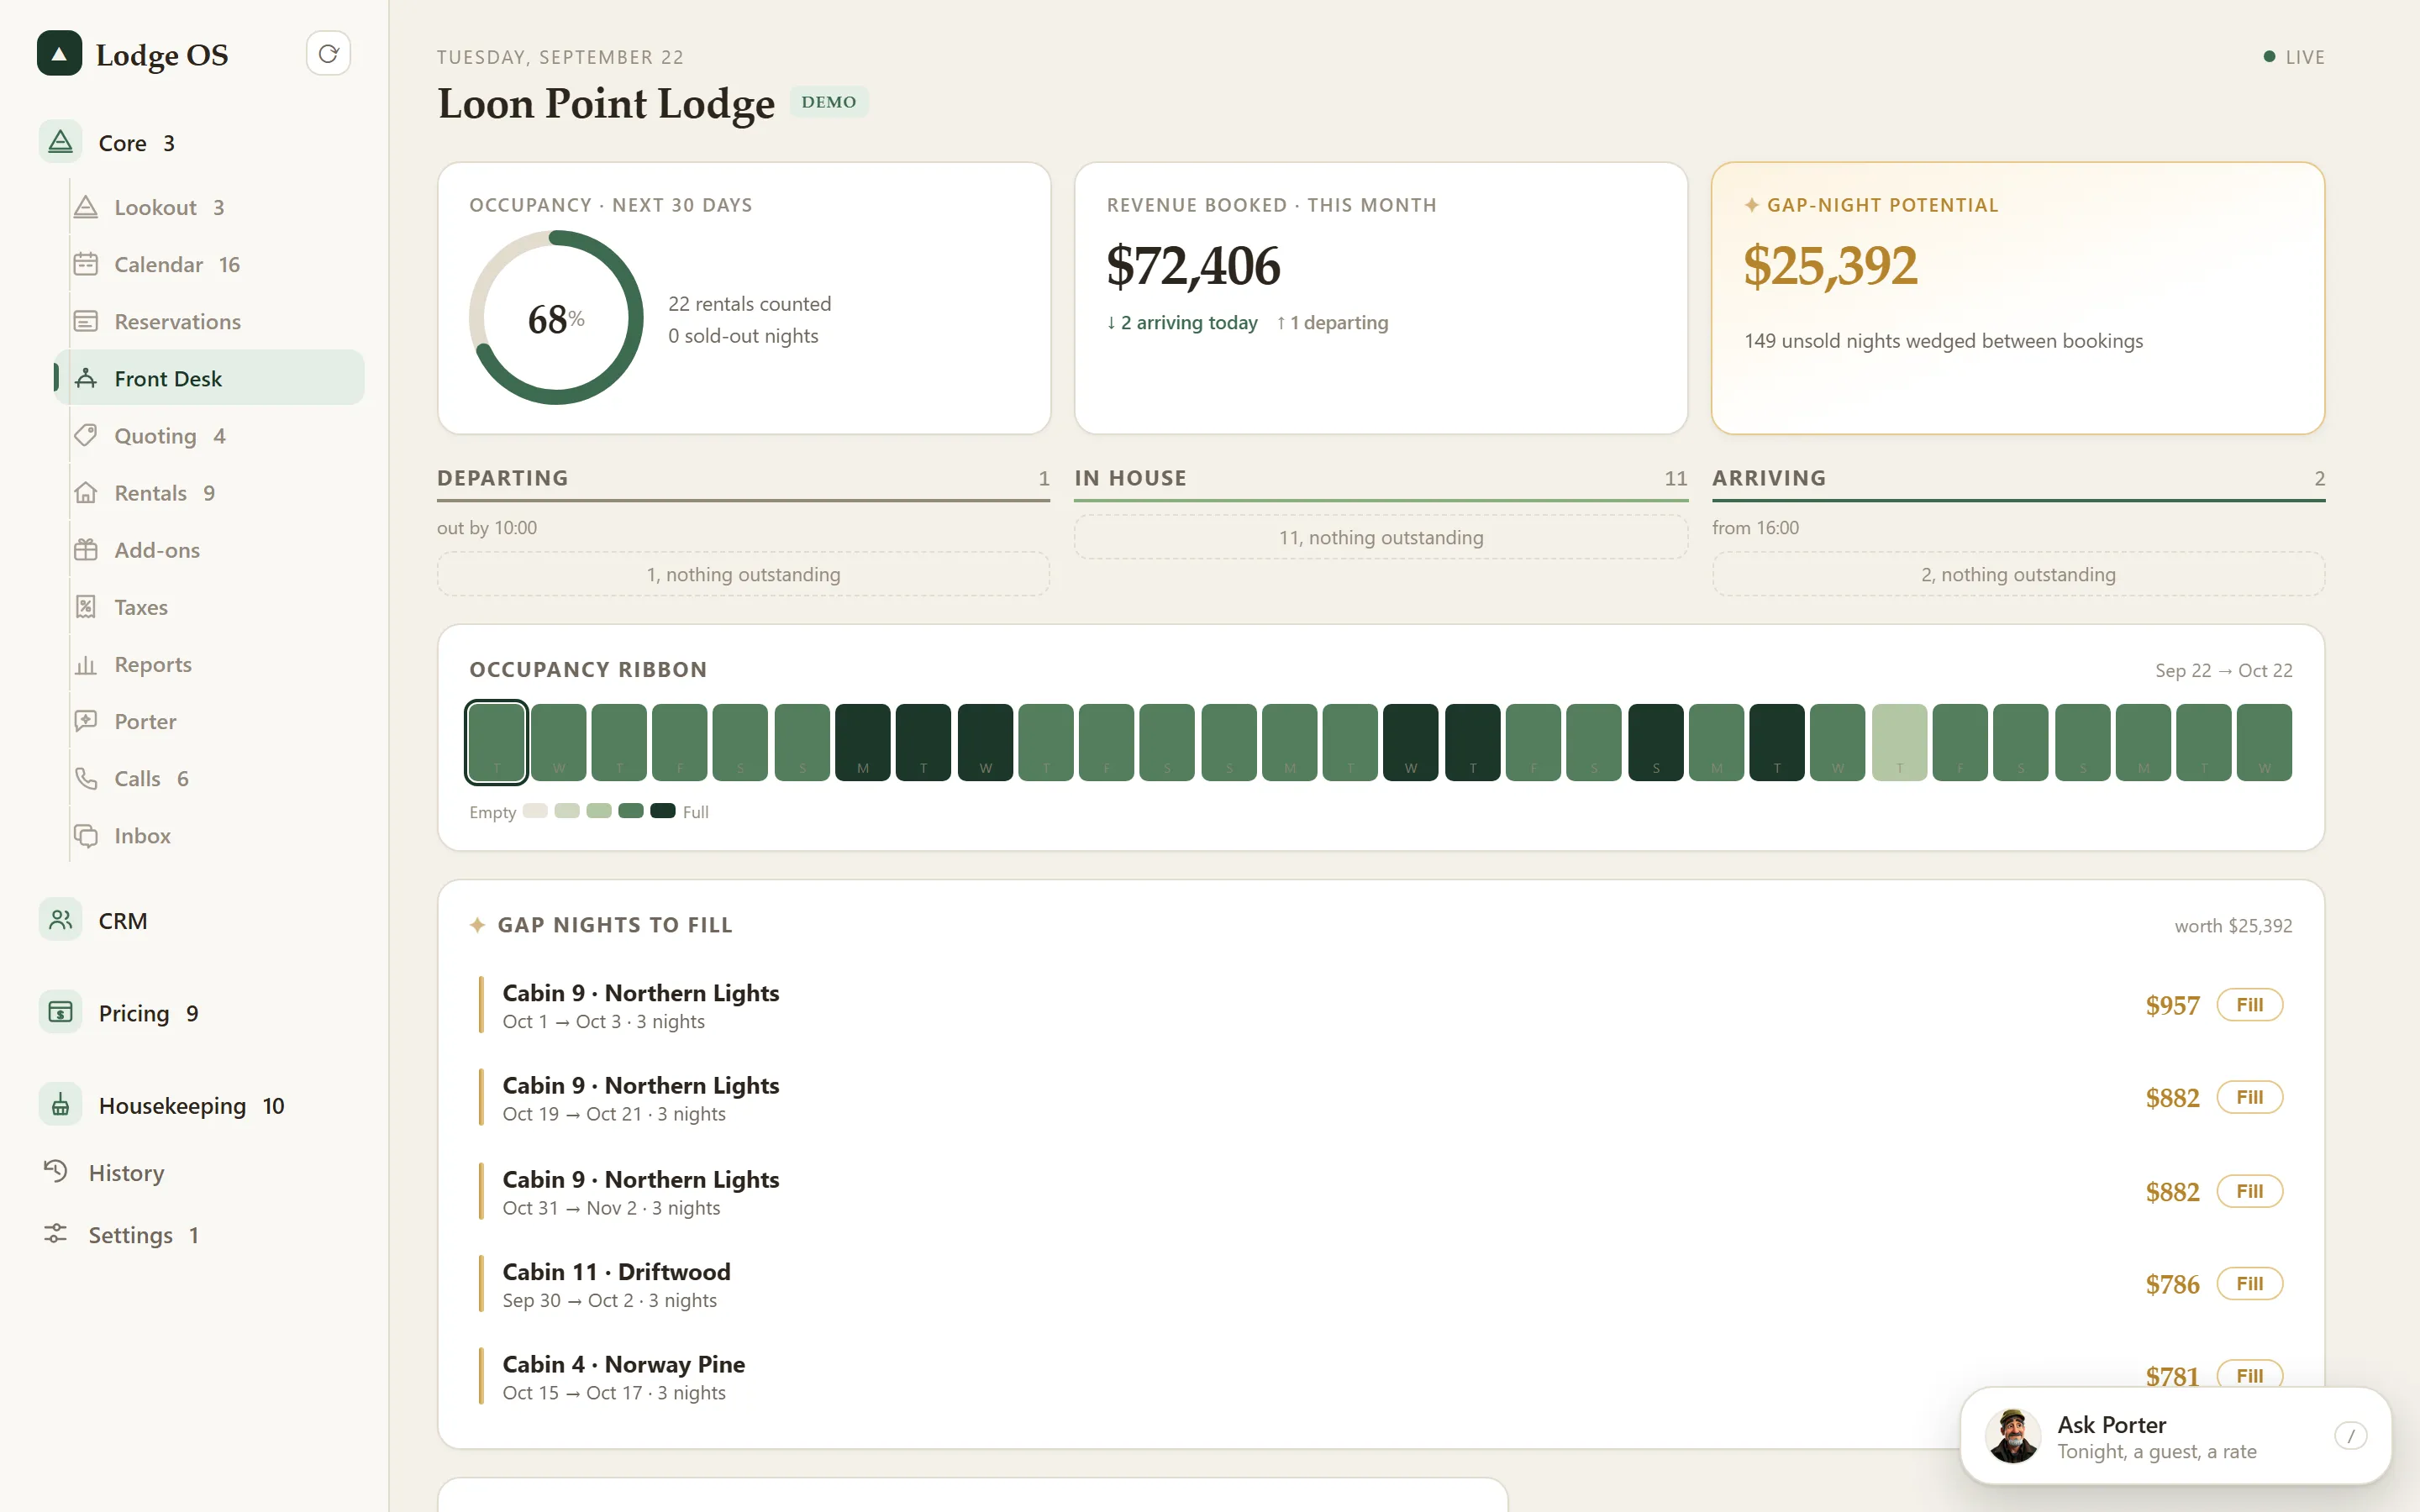This screenshot has height=1512, width=2420.
Task: Click the DEMO badge next to Loon Point Lodge
Action: [829, 102]
